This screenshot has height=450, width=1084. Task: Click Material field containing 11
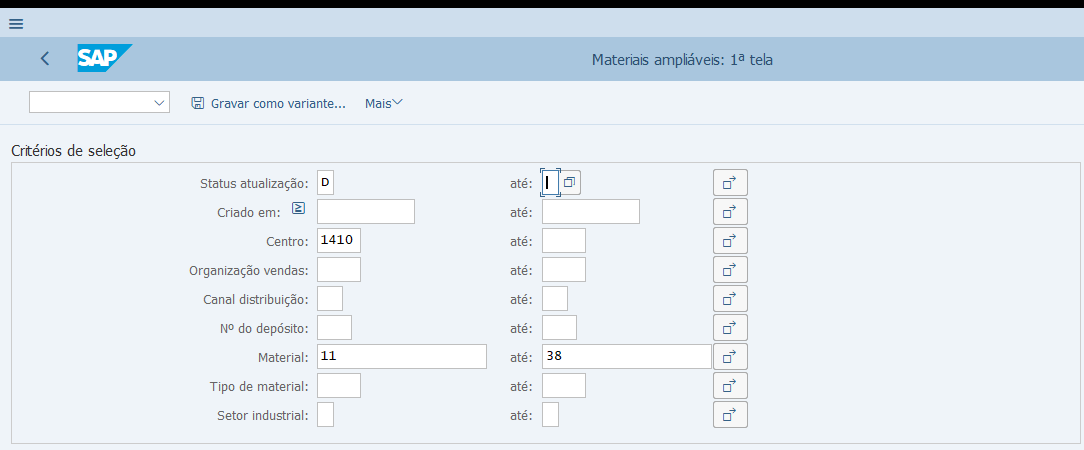[x=402, y=357]
